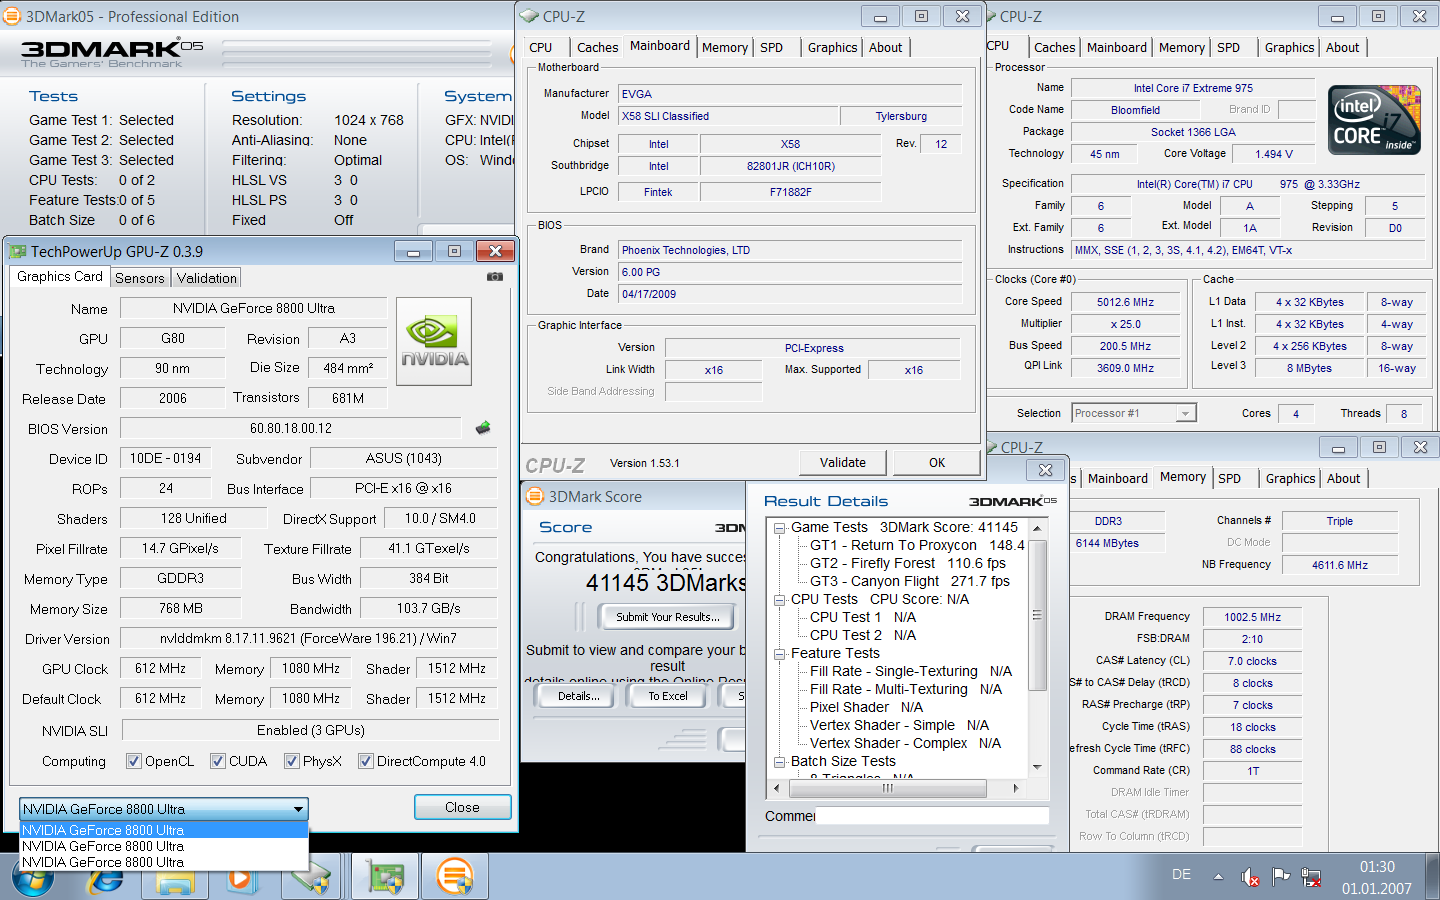Click the Details... button in 3DMark Score
1440x900 pixels.
(x=579, y=696)
